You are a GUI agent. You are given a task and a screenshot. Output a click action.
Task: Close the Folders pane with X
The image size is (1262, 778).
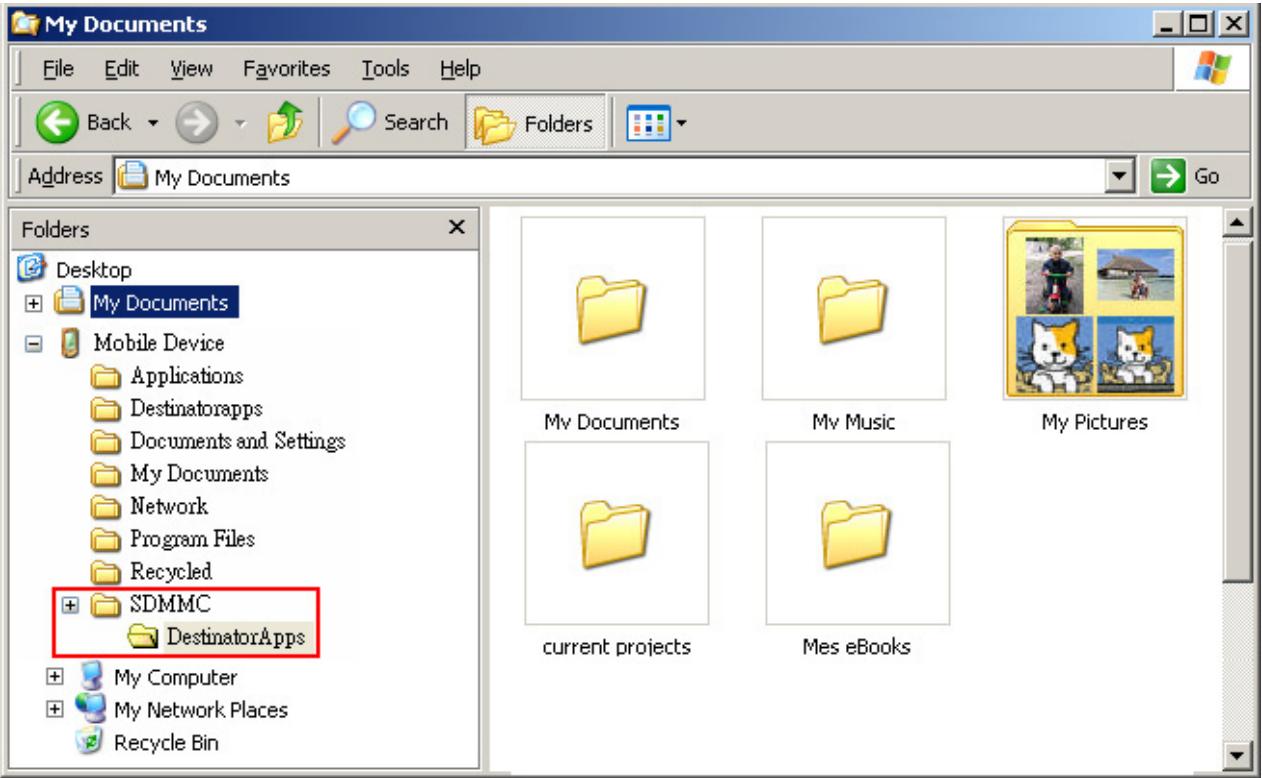[x=458, y=227]
